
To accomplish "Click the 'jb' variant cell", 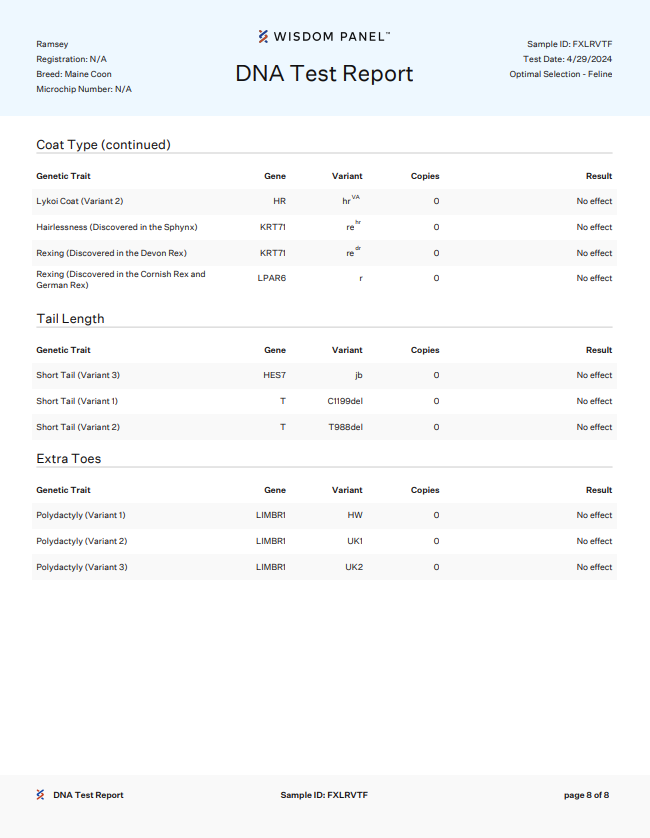I will coord(359,375).
